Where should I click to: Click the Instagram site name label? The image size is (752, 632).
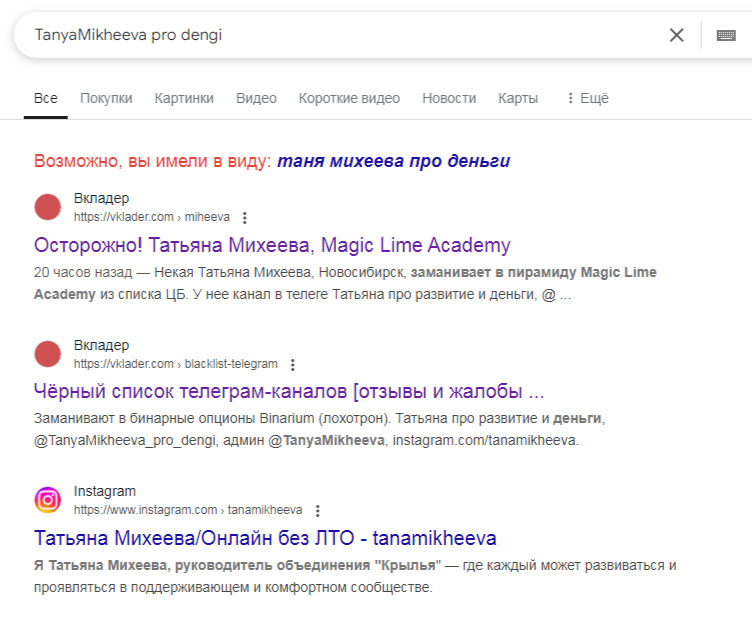(105, 491)
